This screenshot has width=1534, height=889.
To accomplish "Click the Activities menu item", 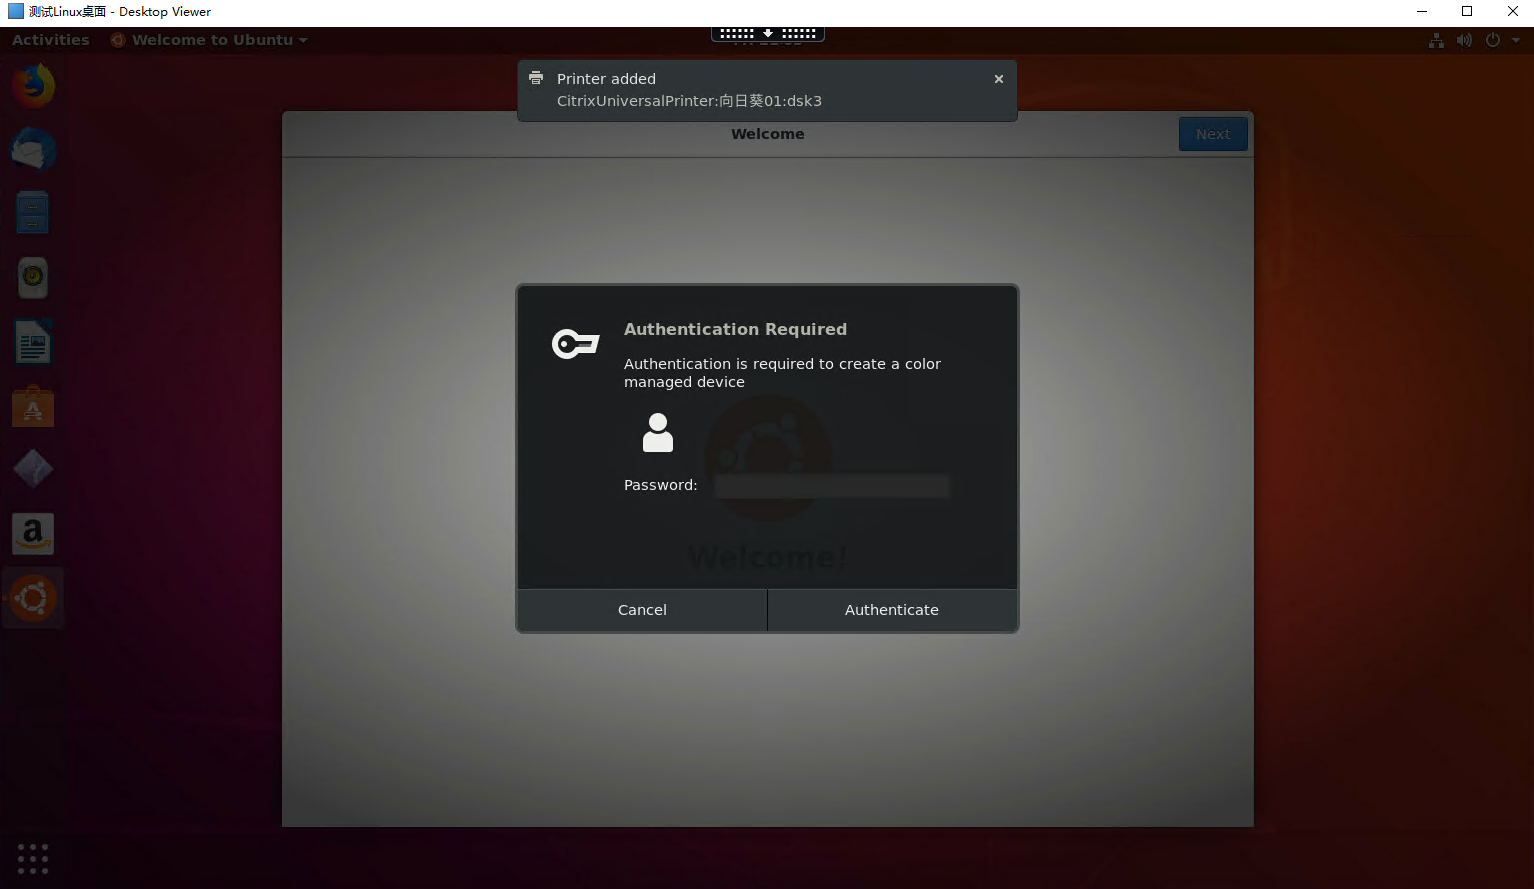I will click(x=50, y=39).
